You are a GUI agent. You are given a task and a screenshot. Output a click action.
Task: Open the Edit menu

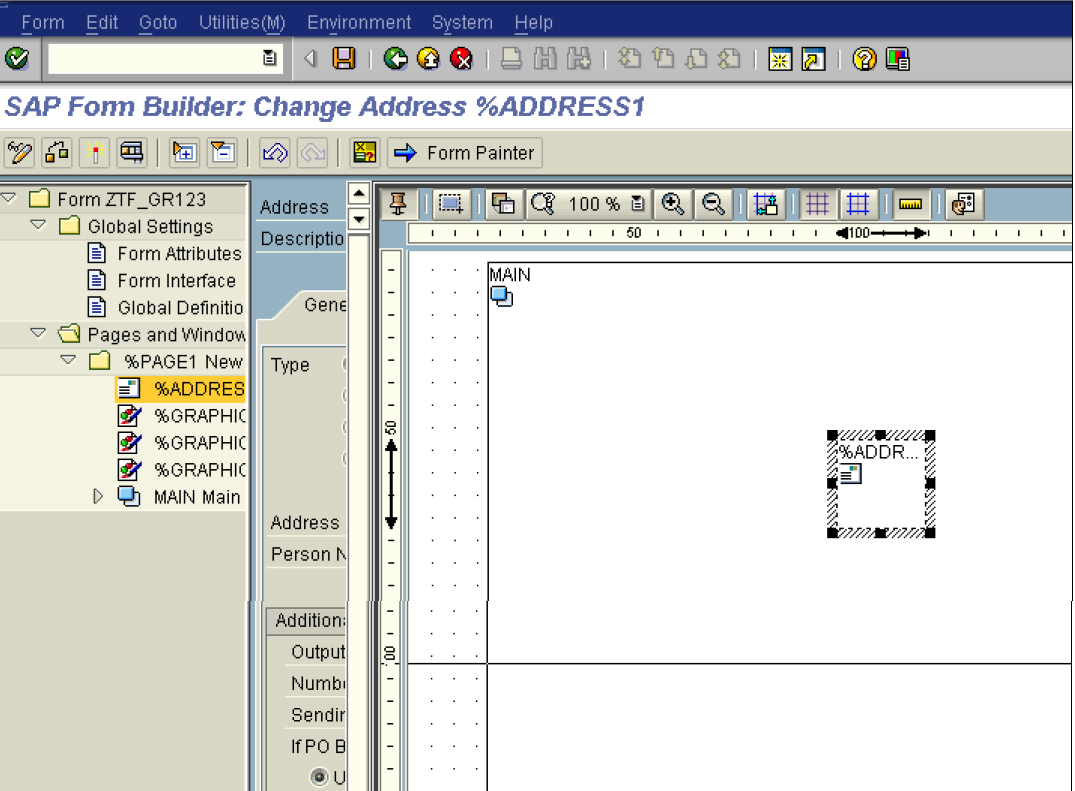102,23
